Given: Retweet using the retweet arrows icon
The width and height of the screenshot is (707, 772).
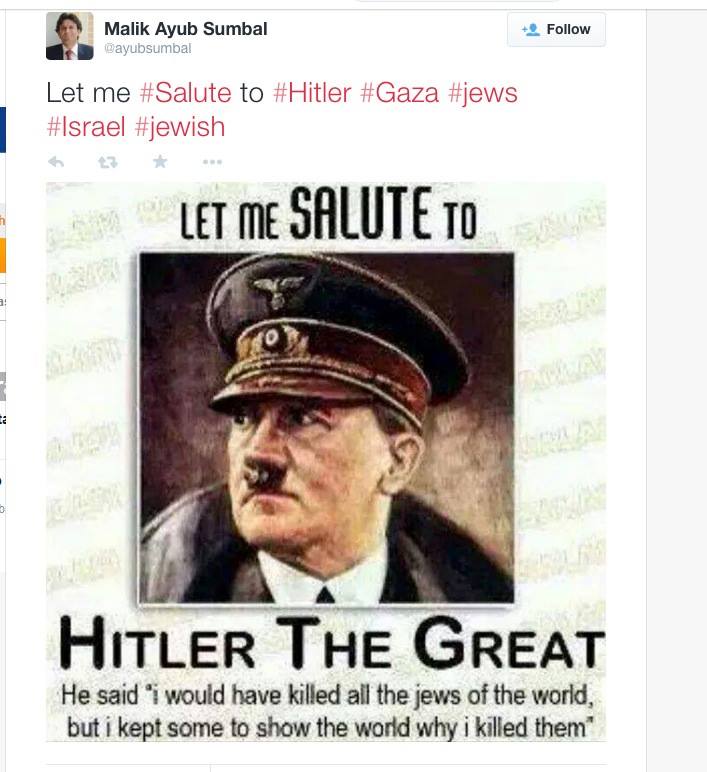Looking at the screenshot, I should pos(108,161).
